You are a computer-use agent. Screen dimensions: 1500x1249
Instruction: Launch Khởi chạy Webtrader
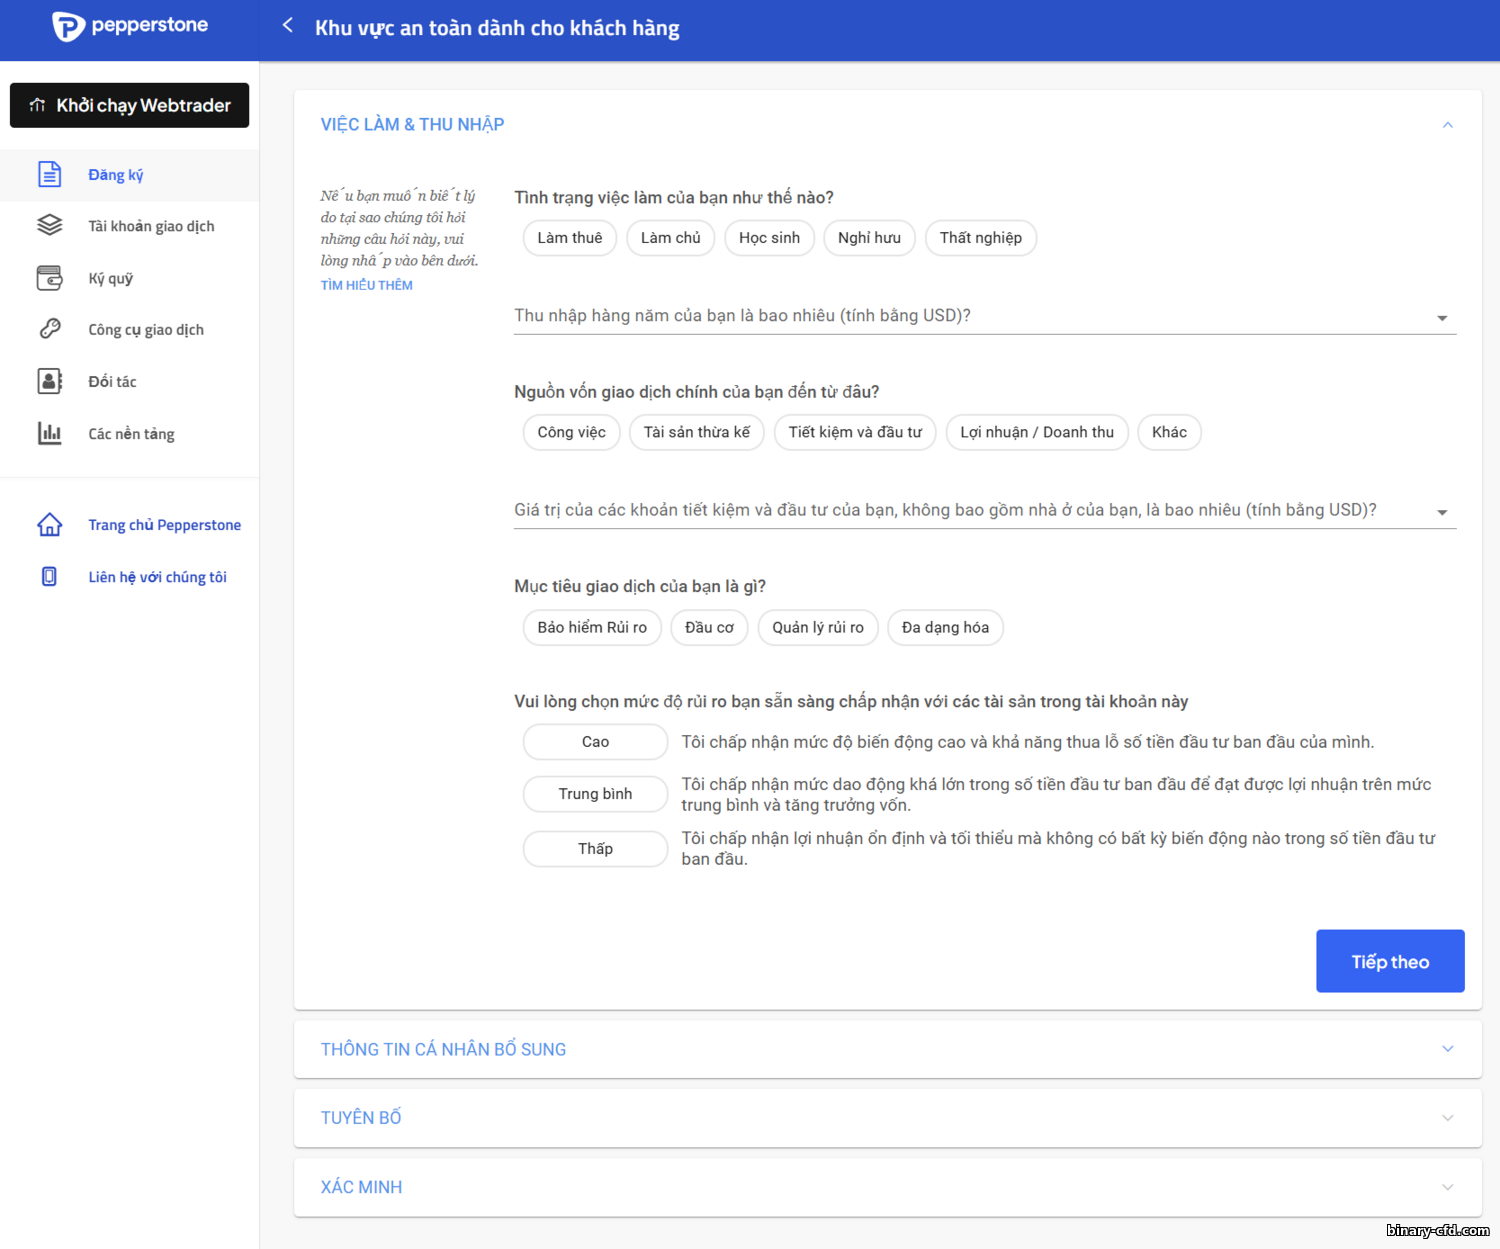click(x=130, y=105)
